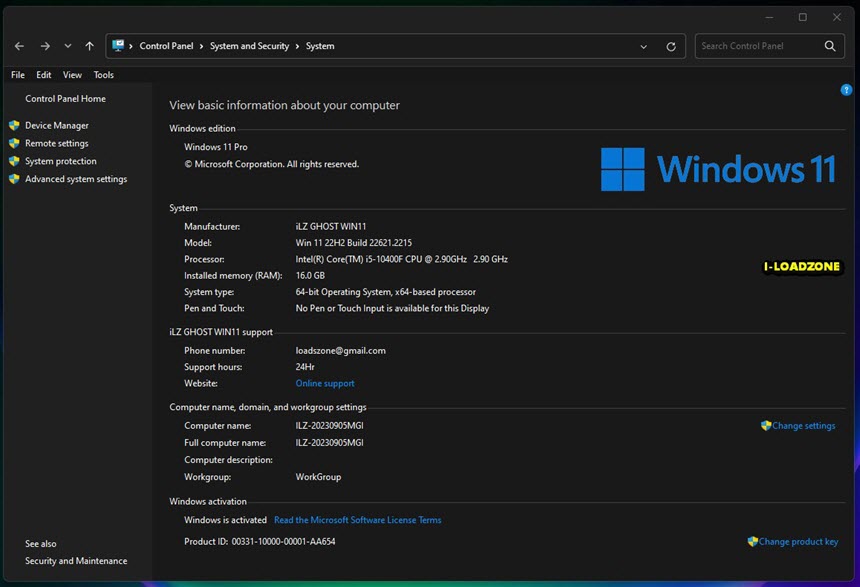
Task: Go up one level with up arrow
Action: (89, 46)
